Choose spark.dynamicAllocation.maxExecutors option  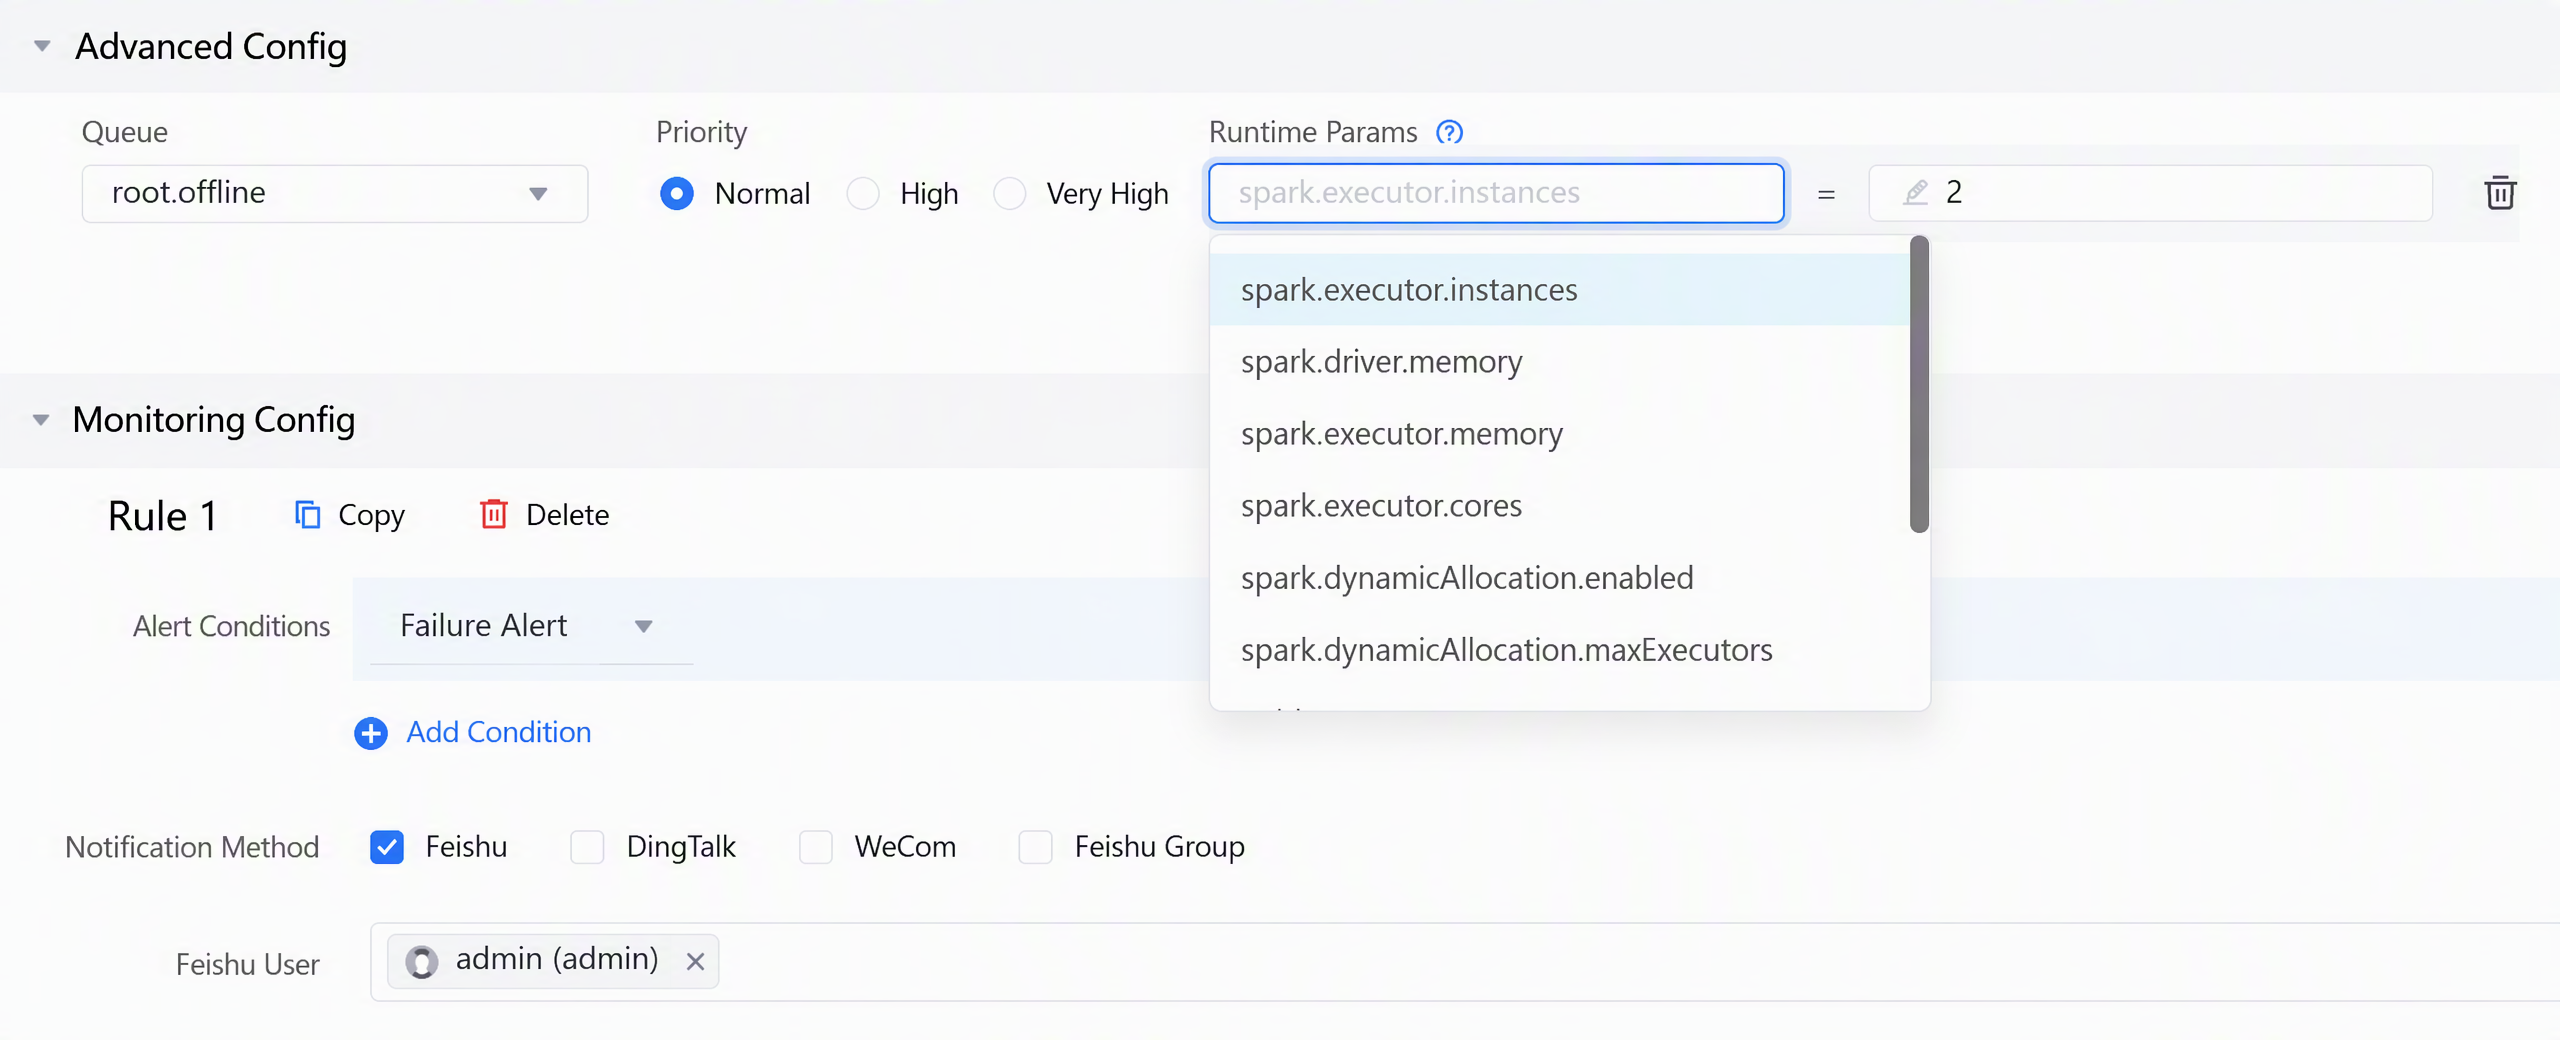tap(1559, 650)
